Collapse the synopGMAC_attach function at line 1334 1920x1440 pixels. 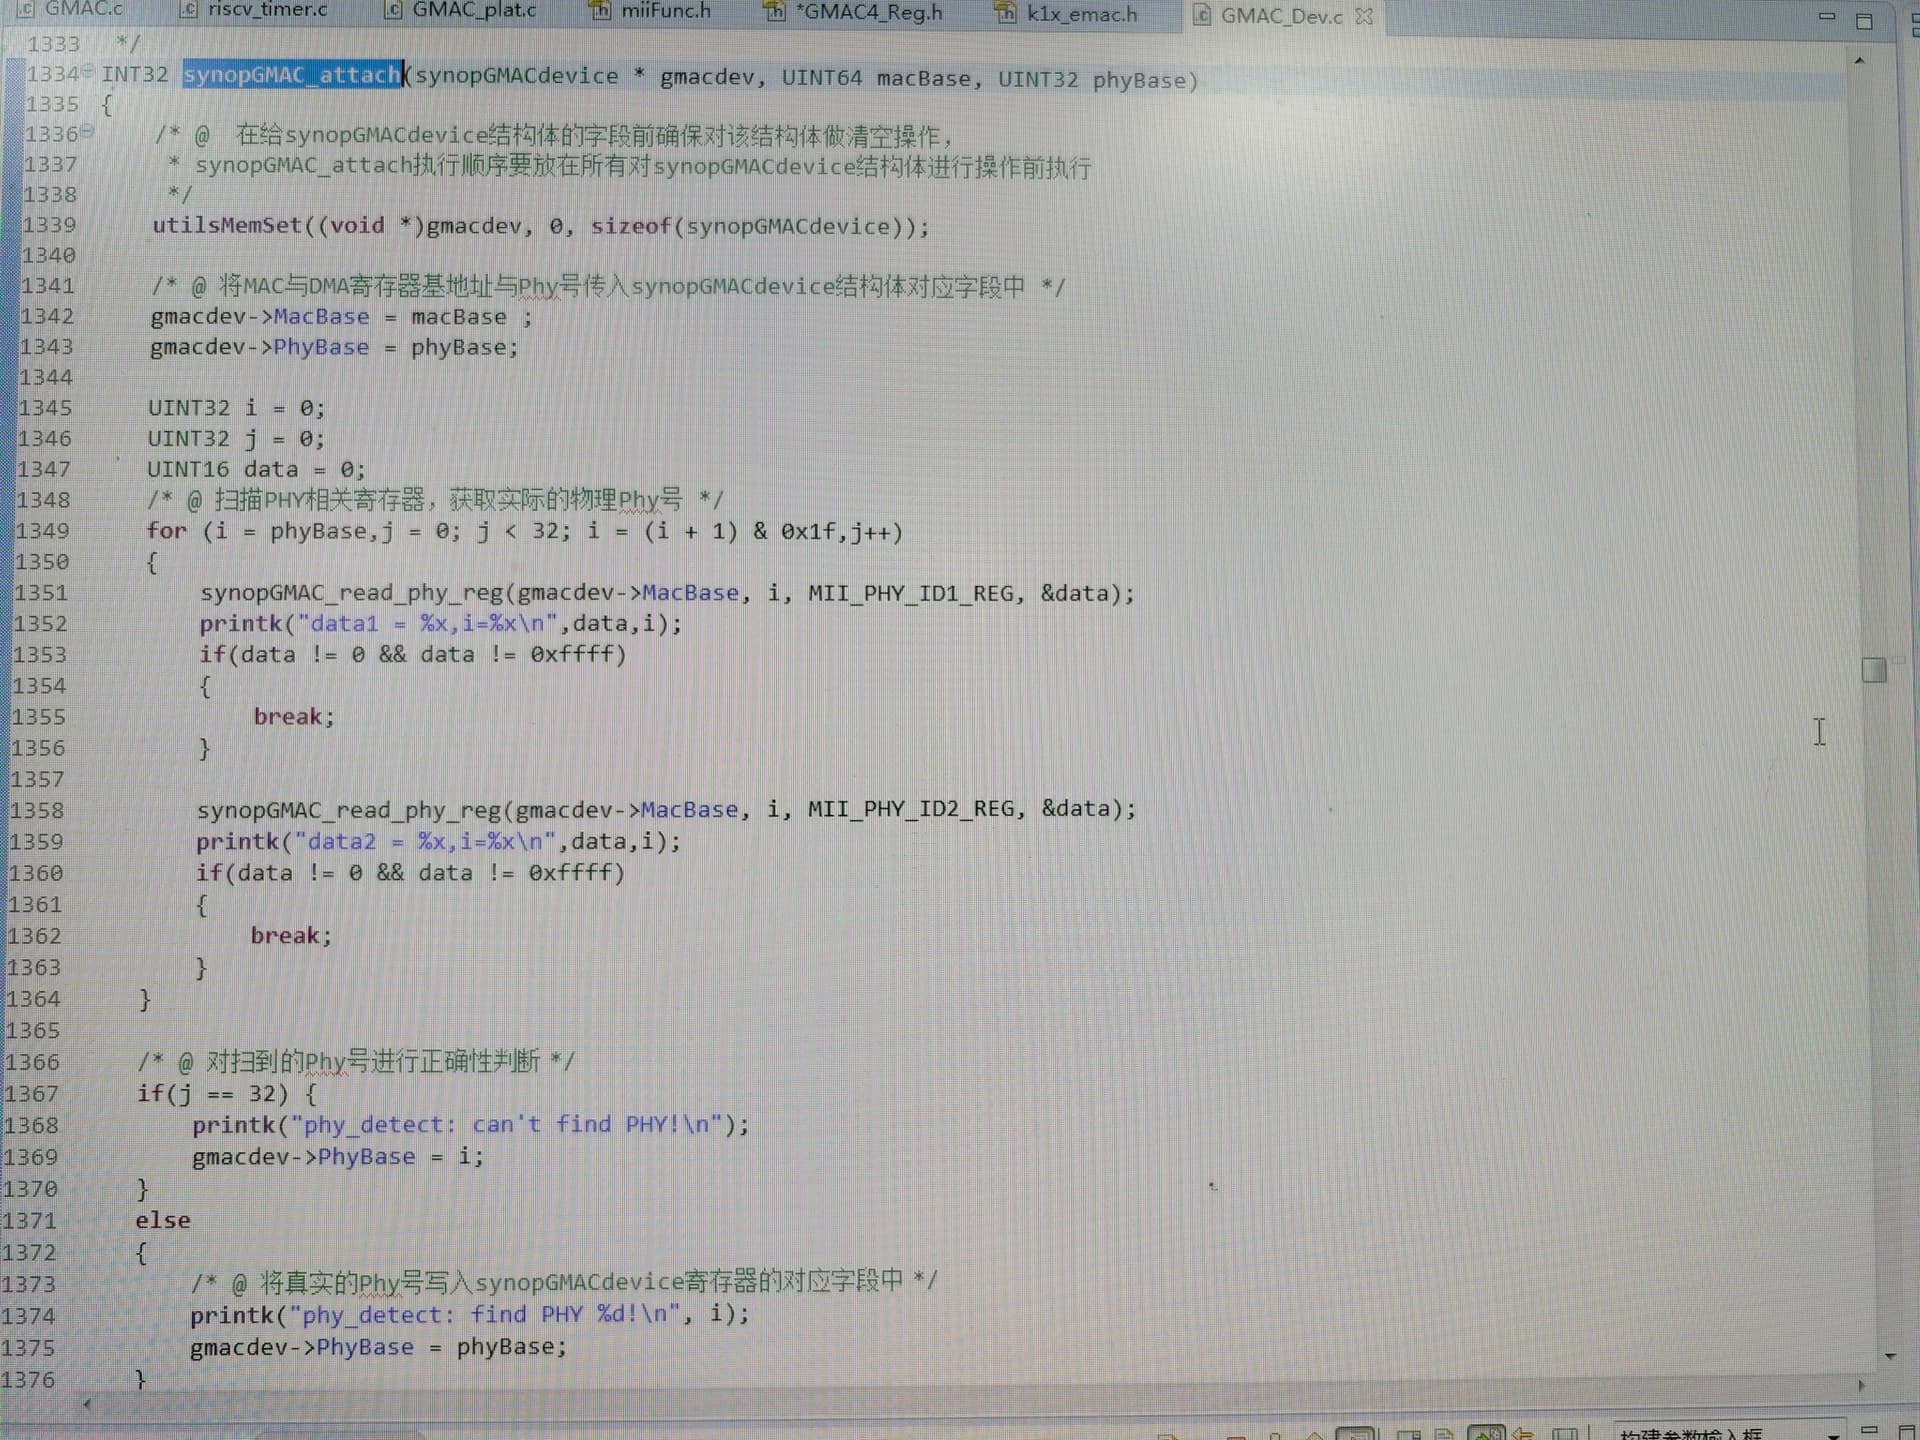(x=88, y=70)
